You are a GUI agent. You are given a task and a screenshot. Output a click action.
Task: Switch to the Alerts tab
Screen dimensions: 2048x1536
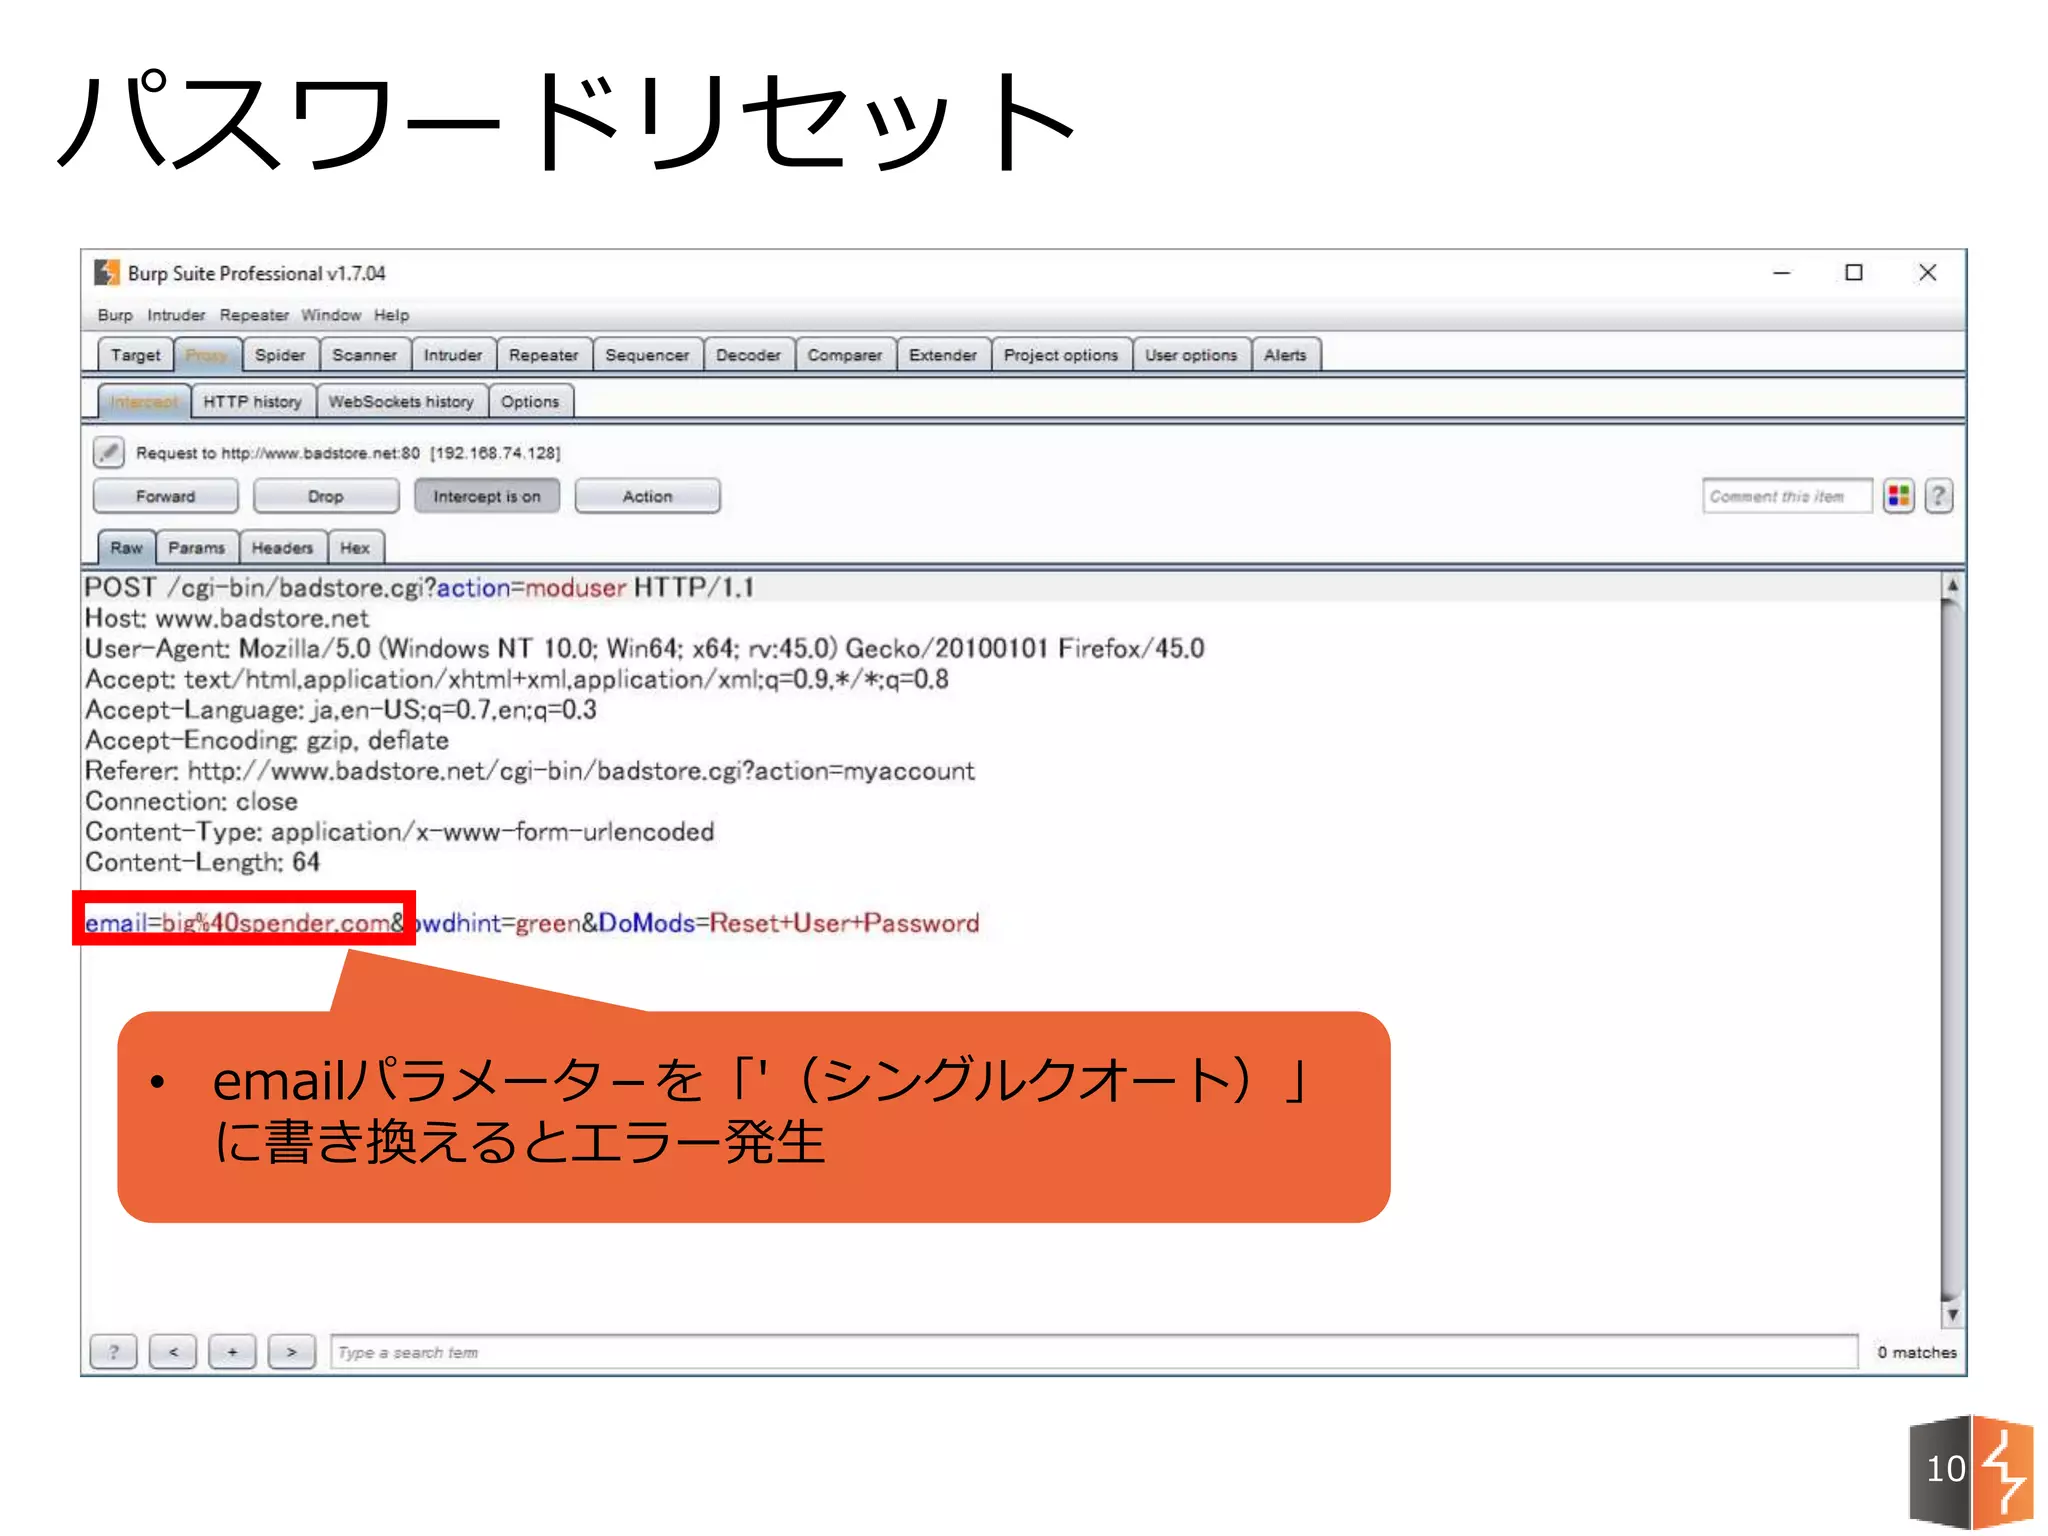pos(1285,355)
